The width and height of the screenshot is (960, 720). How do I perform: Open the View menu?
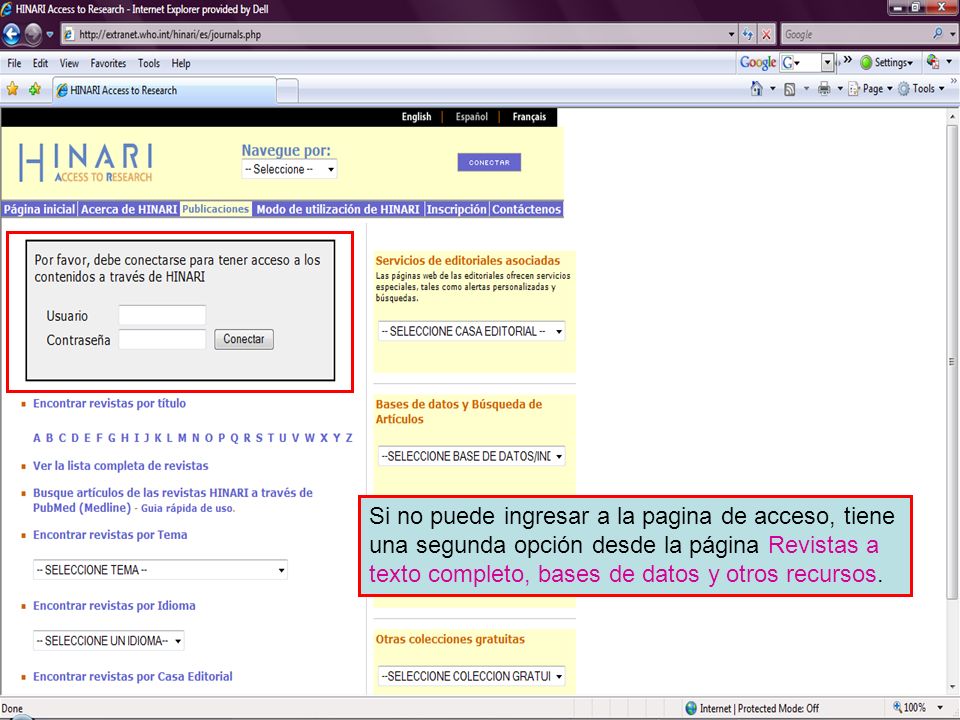(69, 63)
